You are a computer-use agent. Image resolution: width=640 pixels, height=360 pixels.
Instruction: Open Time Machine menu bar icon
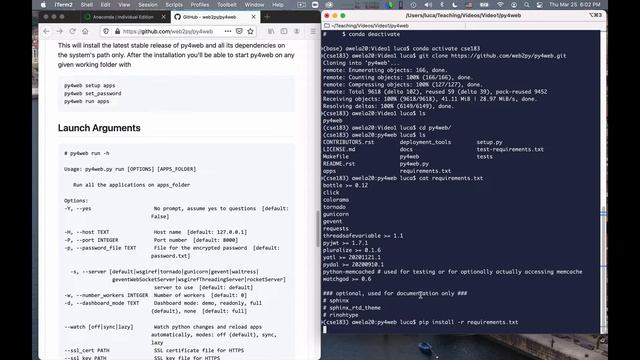pos(413,5)
